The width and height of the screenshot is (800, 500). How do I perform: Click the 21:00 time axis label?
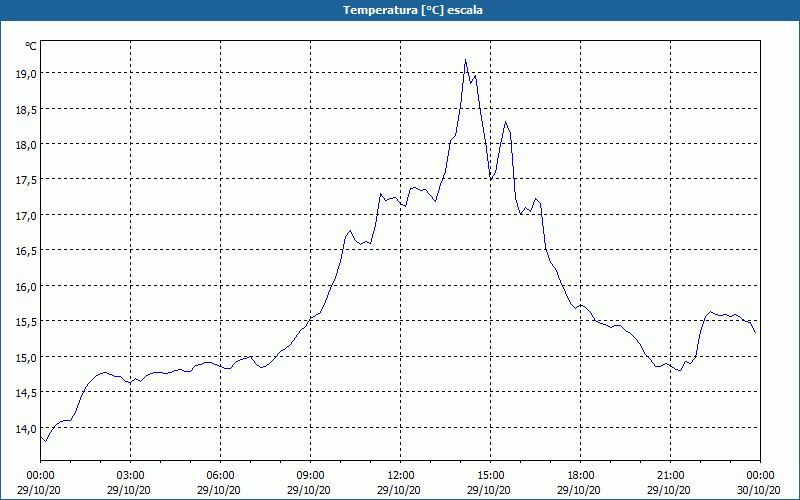(670, 476)
